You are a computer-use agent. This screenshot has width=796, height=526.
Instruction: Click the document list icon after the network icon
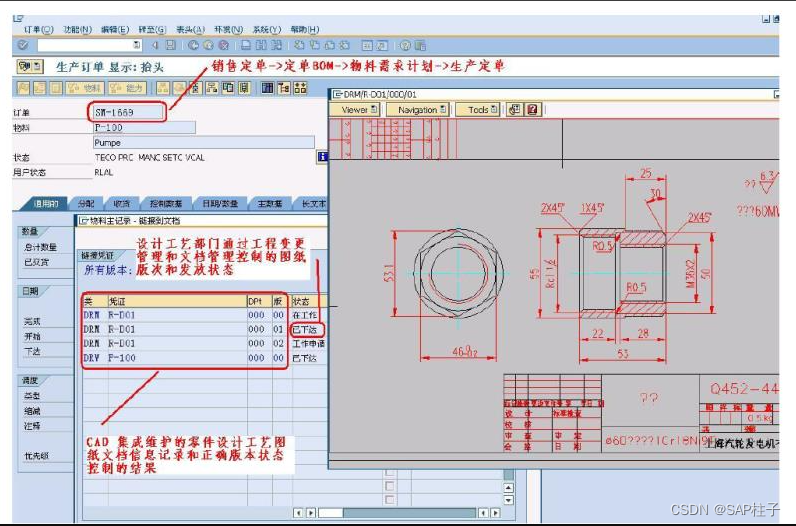point(228,88)
